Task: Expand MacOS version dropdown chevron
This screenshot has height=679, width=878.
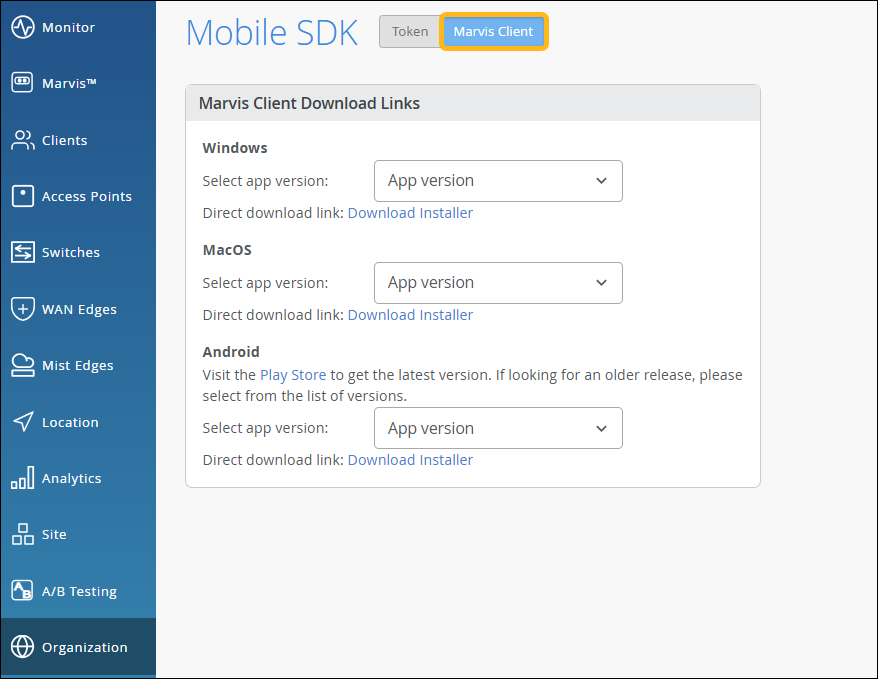Action: [x=601, y=283]
